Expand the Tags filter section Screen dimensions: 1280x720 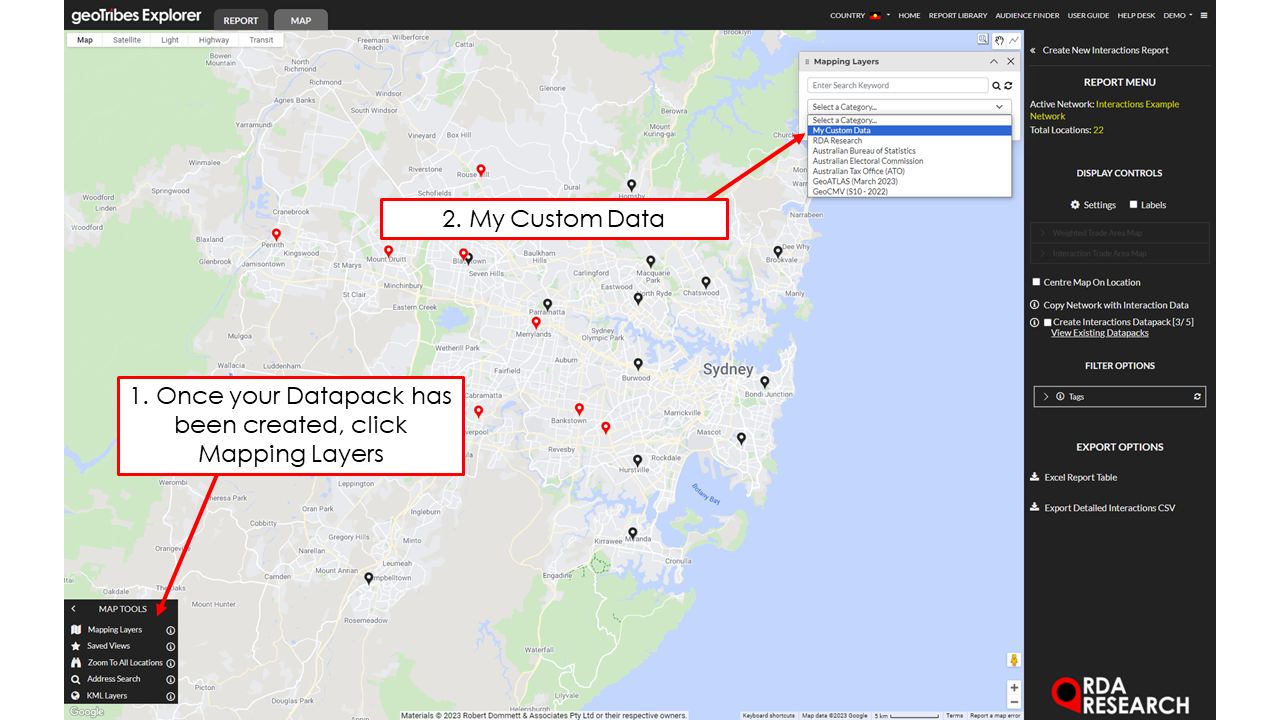coord(1046,397)
